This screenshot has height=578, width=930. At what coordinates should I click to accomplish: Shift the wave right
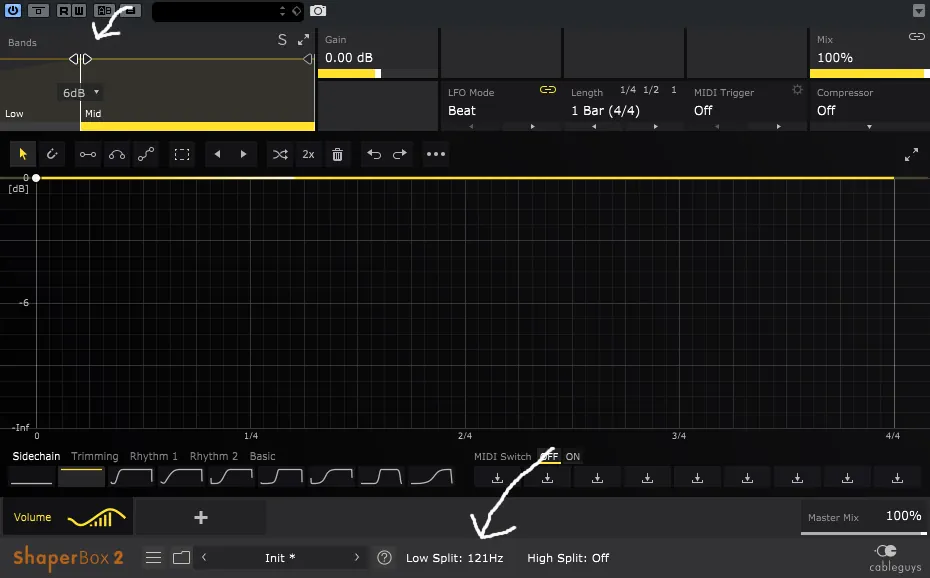pyautogui.click(x=243, y=154)
